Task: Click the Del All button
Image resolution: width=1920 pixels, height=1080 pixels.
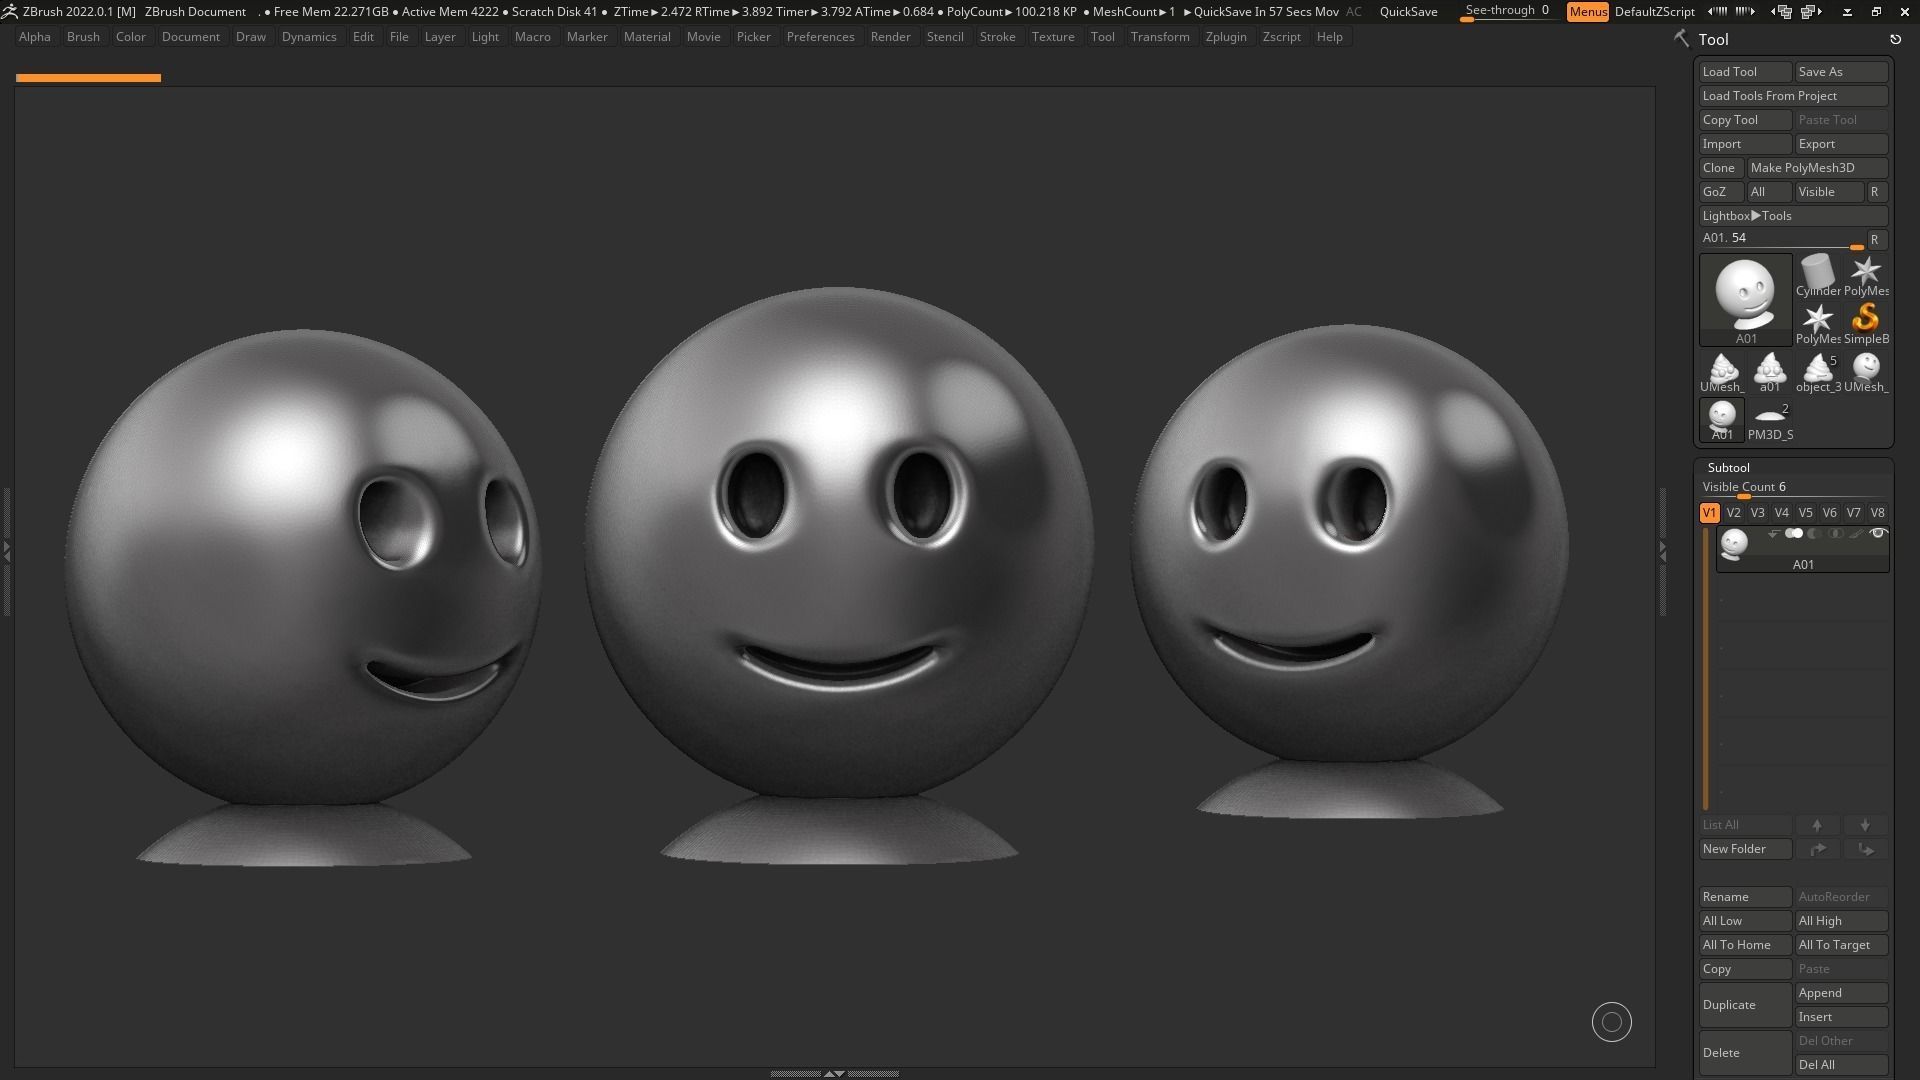Action: pyautogui.click(x=1841, y=1065)
